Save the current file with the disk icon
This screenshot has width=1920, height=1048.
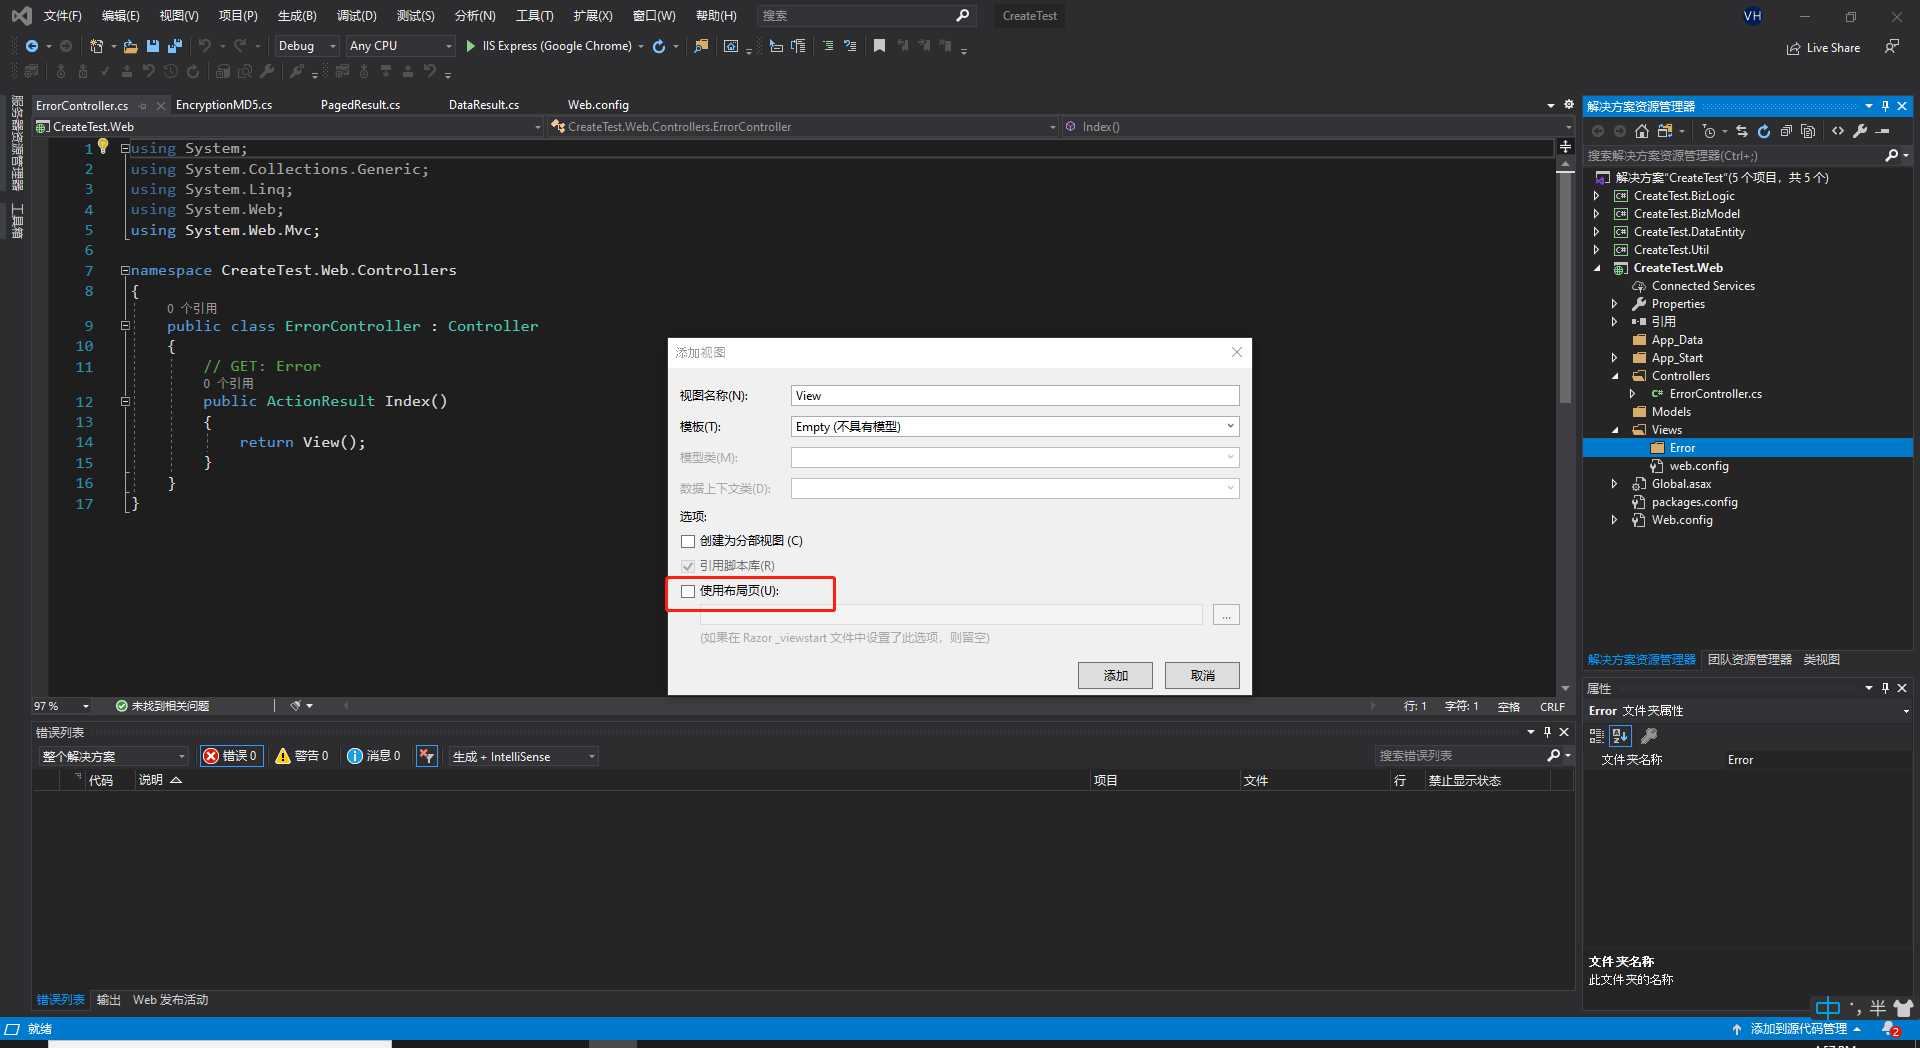tap(153, 46)
